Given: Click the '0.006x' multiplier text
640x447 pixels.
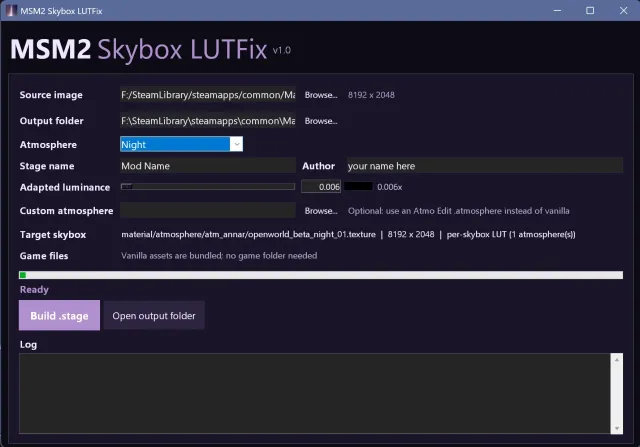Looking at the screenshot, I should (x=389, y=187).
